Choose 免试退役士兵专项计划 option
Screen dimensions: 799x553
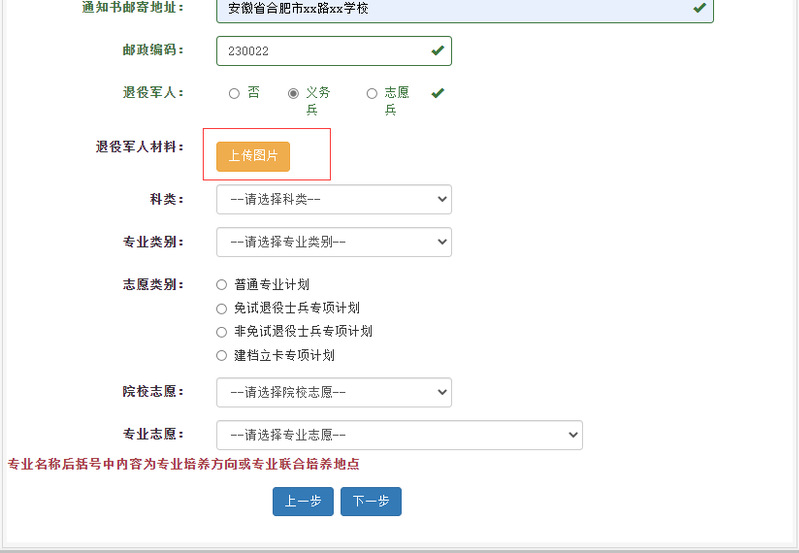tap(221, 309)
